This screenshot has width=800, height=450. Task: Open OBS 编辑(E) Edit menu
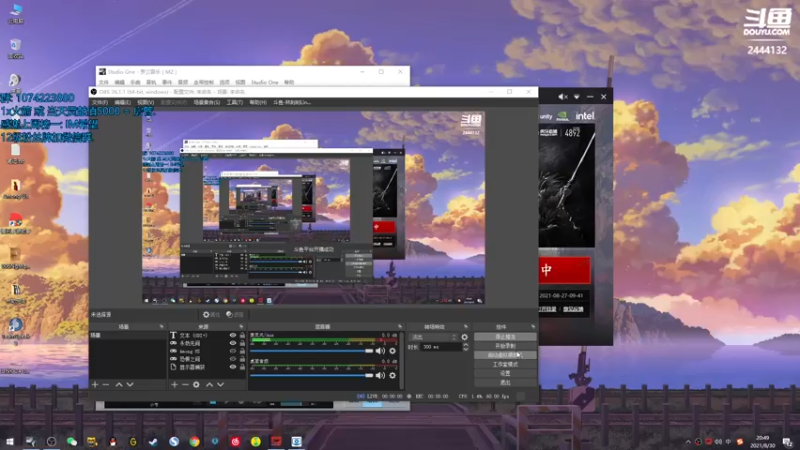coord(122,103)
